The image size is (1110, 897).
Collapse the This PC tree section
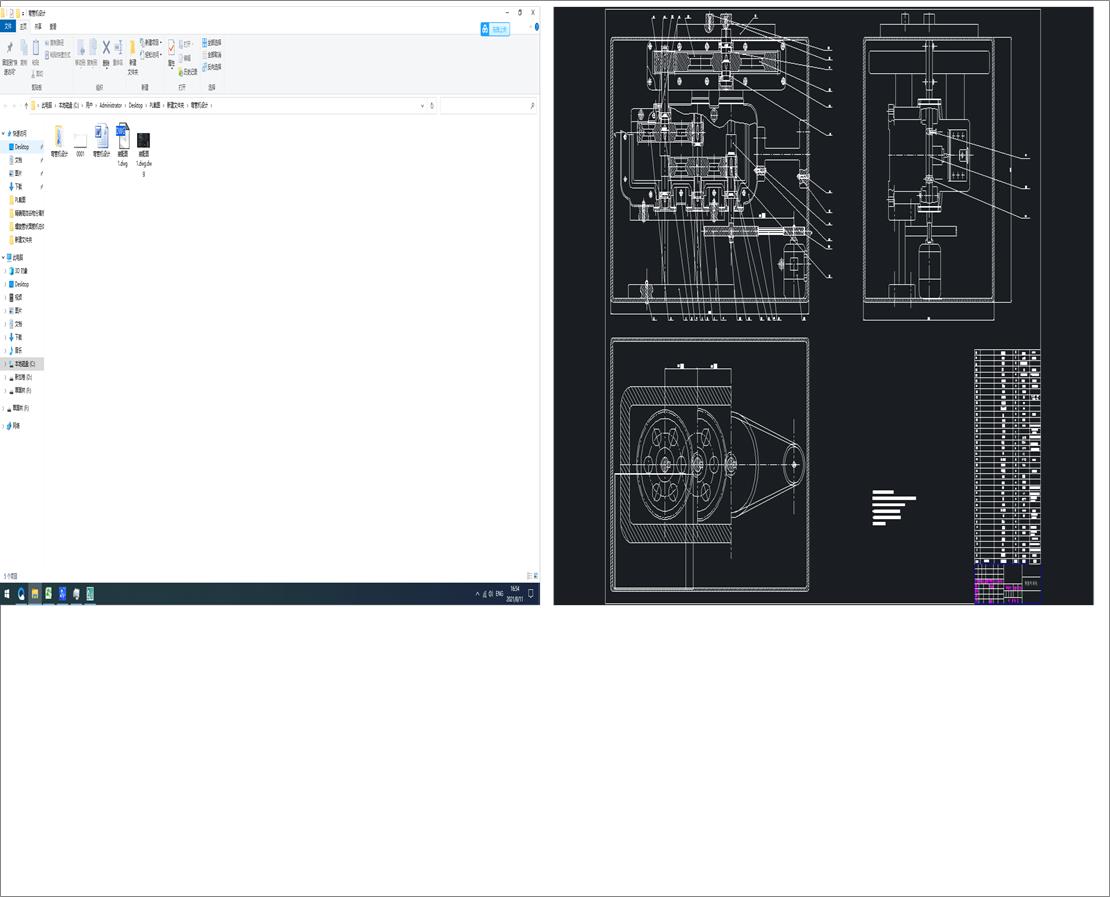point(4,258)
